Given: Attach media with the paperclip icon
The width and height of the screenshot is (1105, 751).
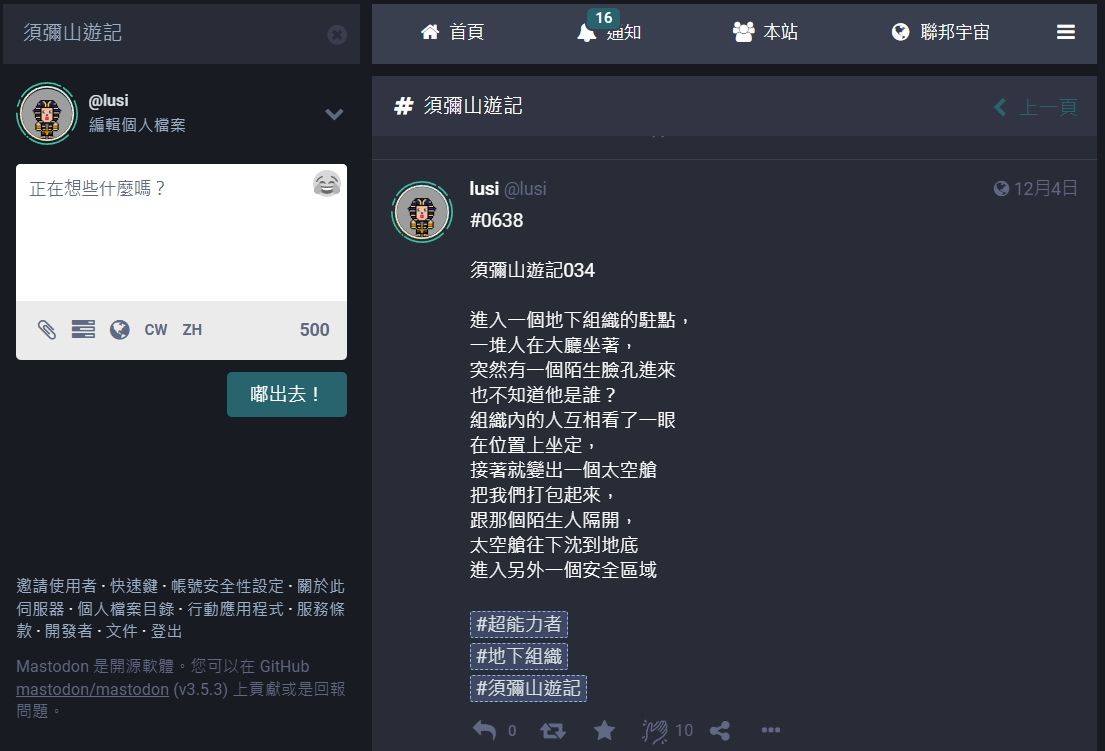Looking at the screenshot, I should (x=47, y=329).
